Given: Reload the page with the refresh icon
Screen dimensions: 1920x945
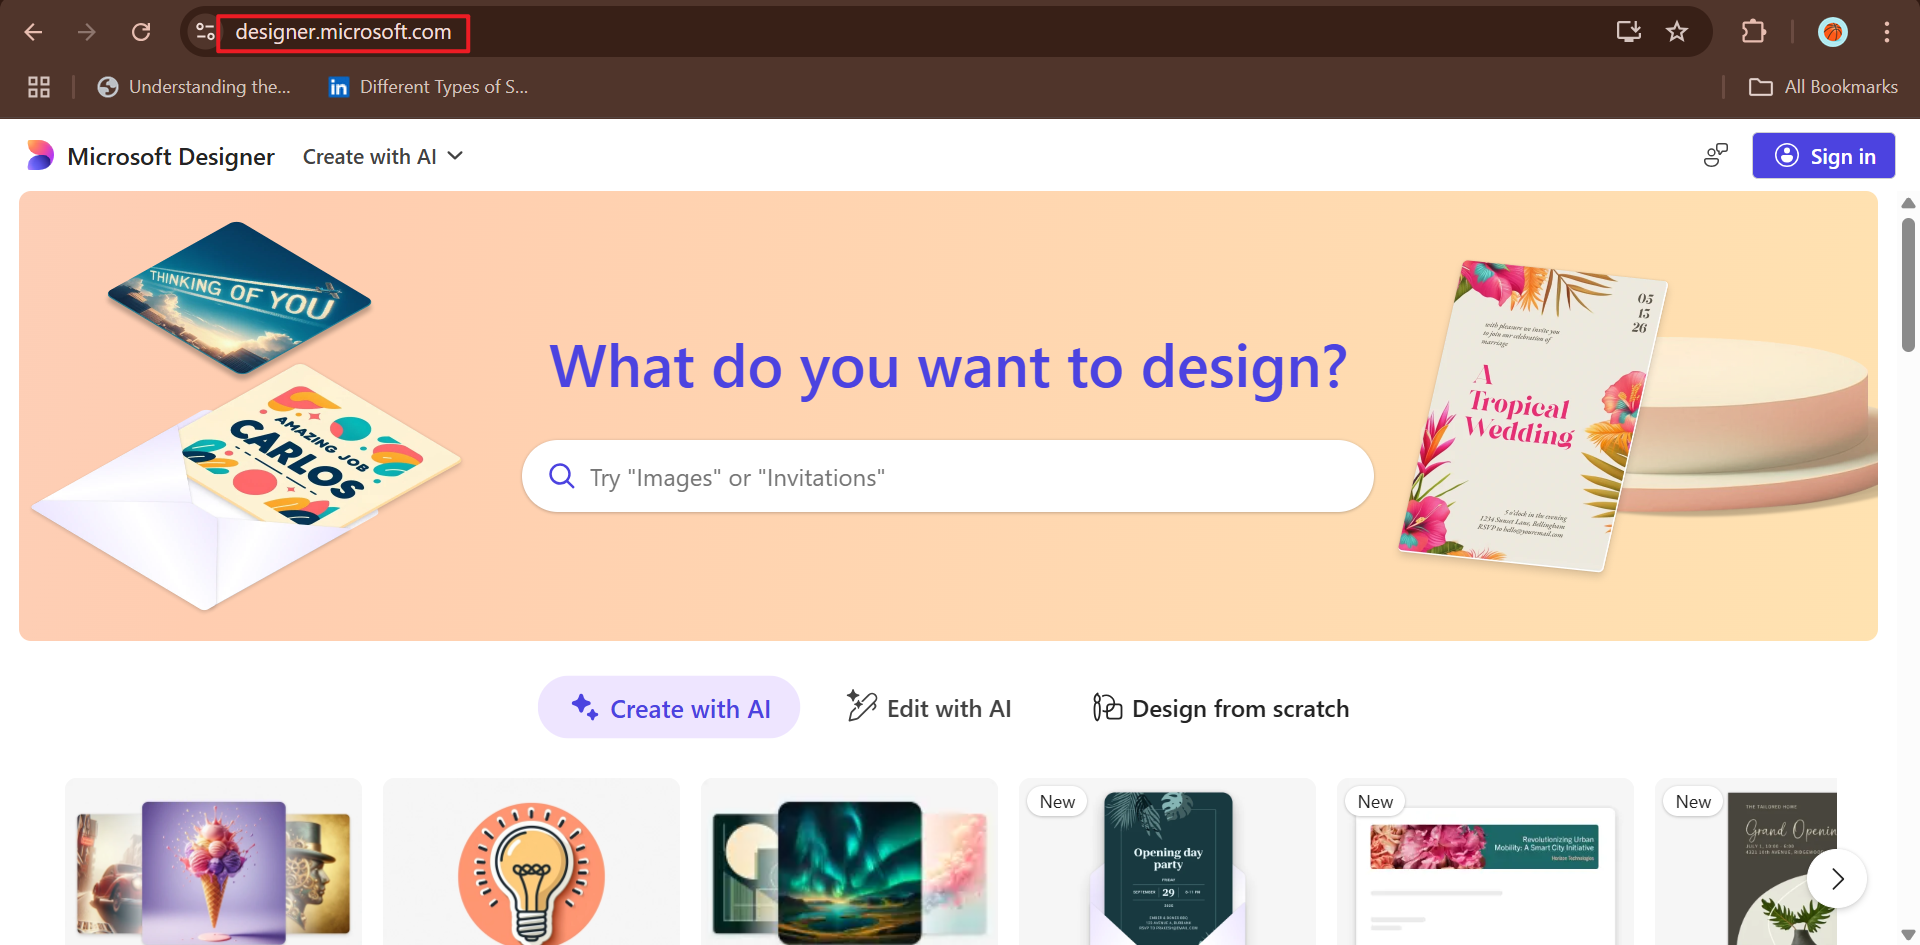Looking at the screenshot, I should click(x=141, y=32).
